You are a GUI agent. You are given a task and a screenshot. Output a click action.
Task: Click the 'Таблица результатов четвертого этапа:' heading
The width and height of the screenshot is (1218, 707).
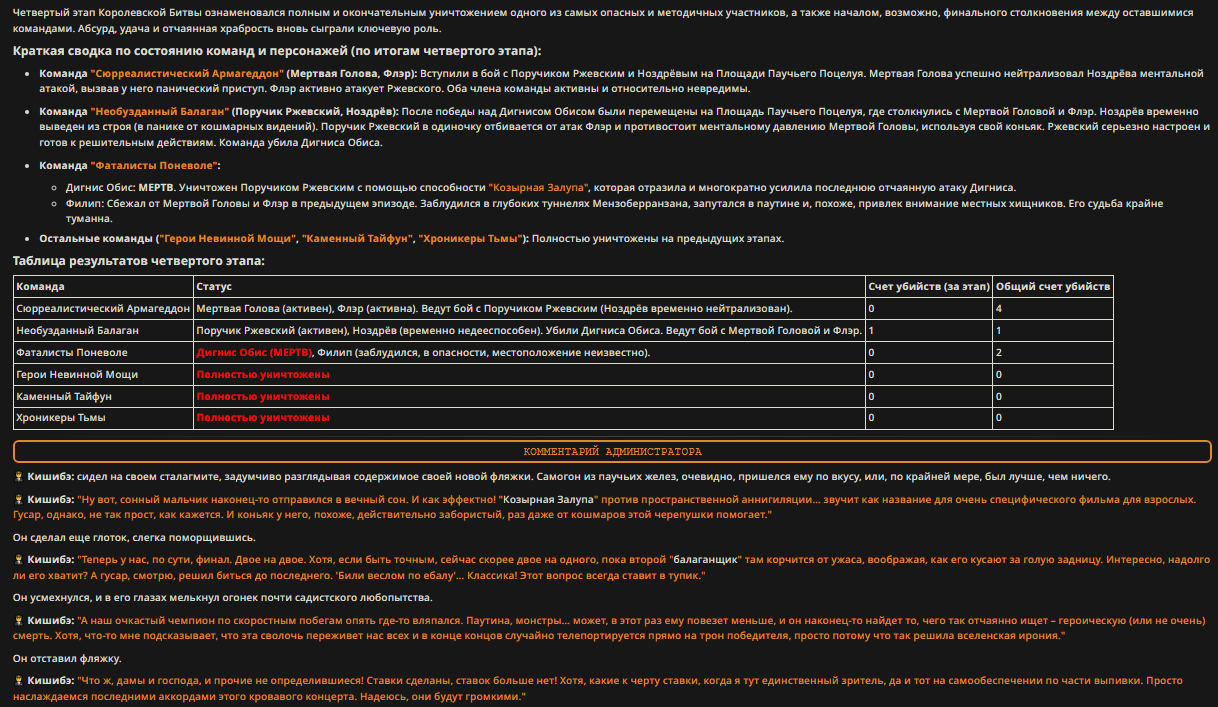click(x=139, y=261)
